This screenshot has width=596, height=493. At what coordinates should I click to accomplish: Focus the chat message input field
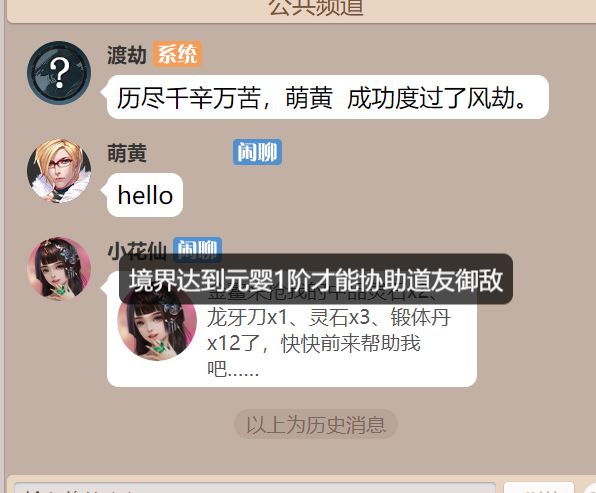[255, 488]
